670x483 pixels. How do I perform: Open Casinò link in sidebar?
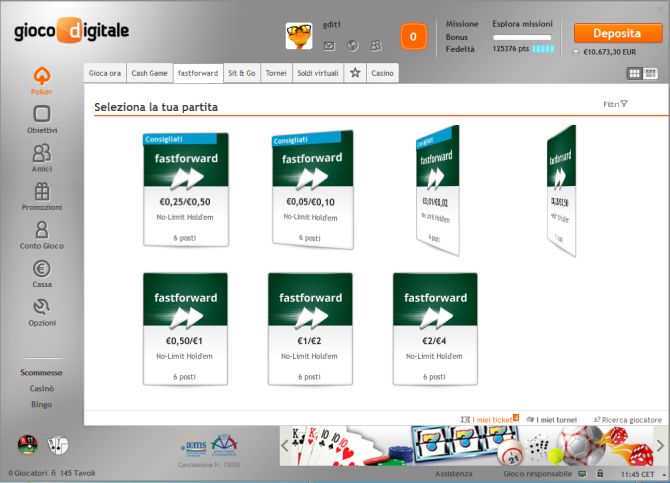click(41, 389)
